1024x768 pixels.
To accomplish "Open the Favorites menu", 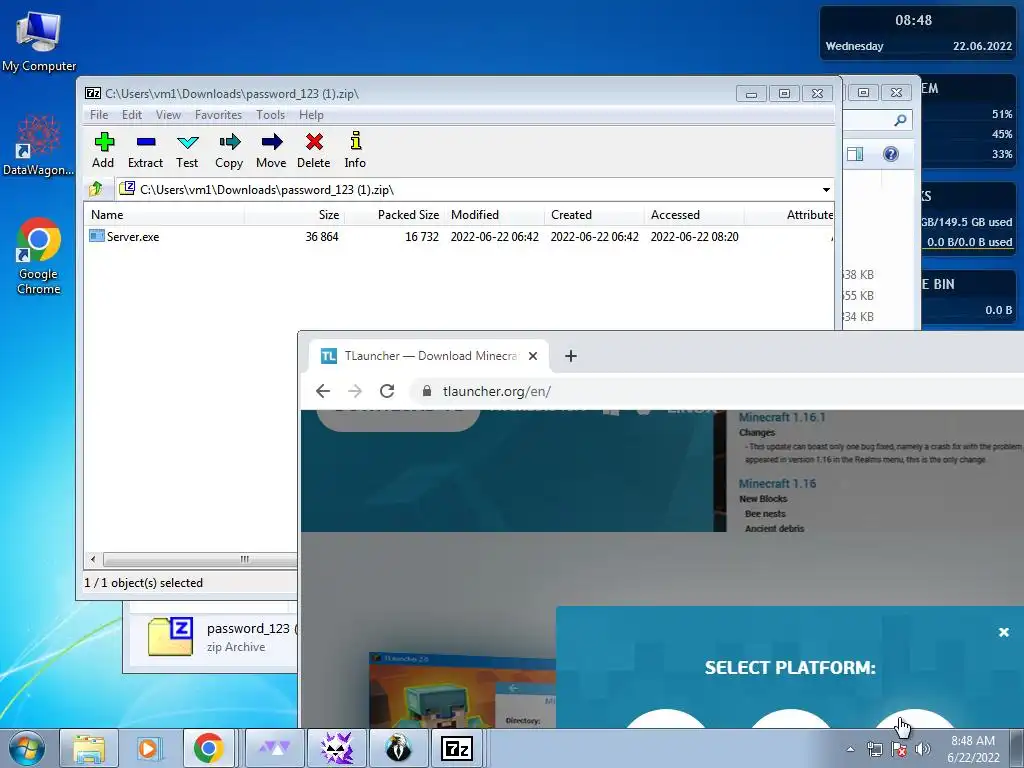I will (x=218, y=115).
